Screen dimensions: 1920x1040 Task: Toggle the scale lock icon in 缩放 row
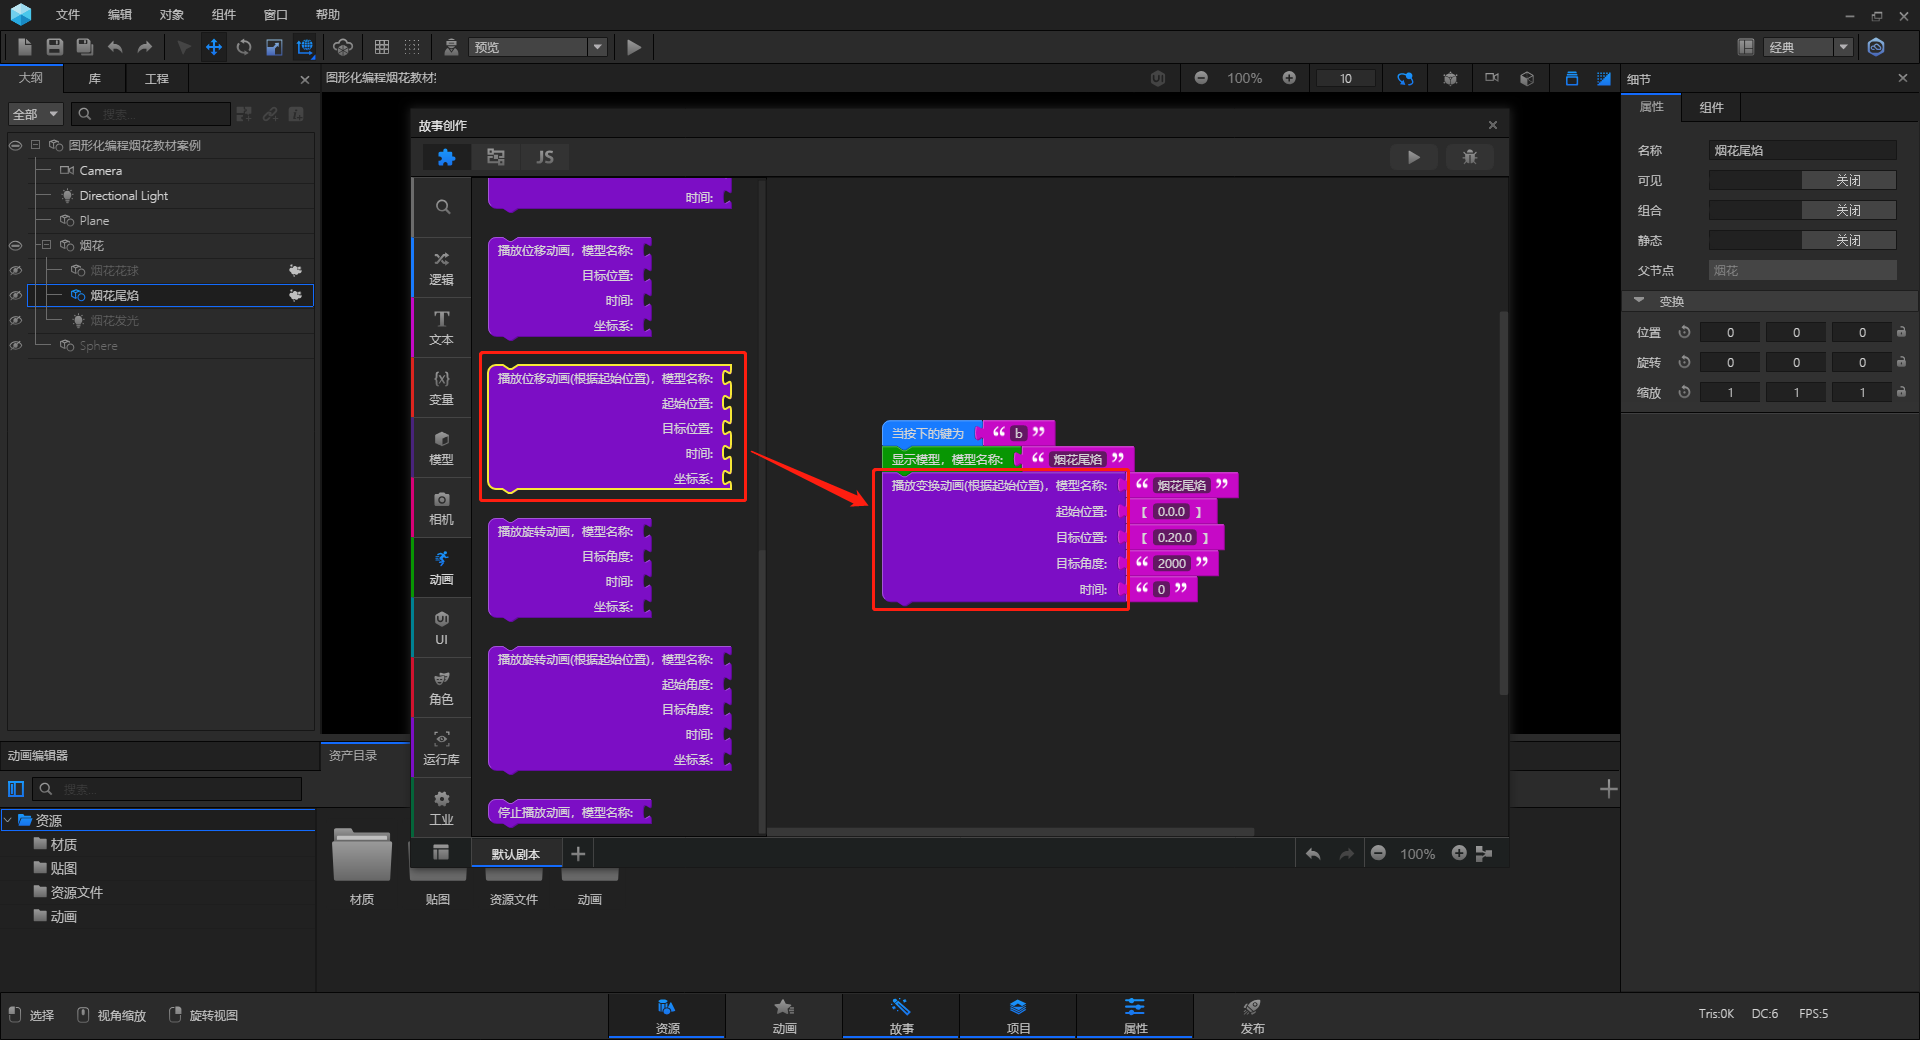1901,392
